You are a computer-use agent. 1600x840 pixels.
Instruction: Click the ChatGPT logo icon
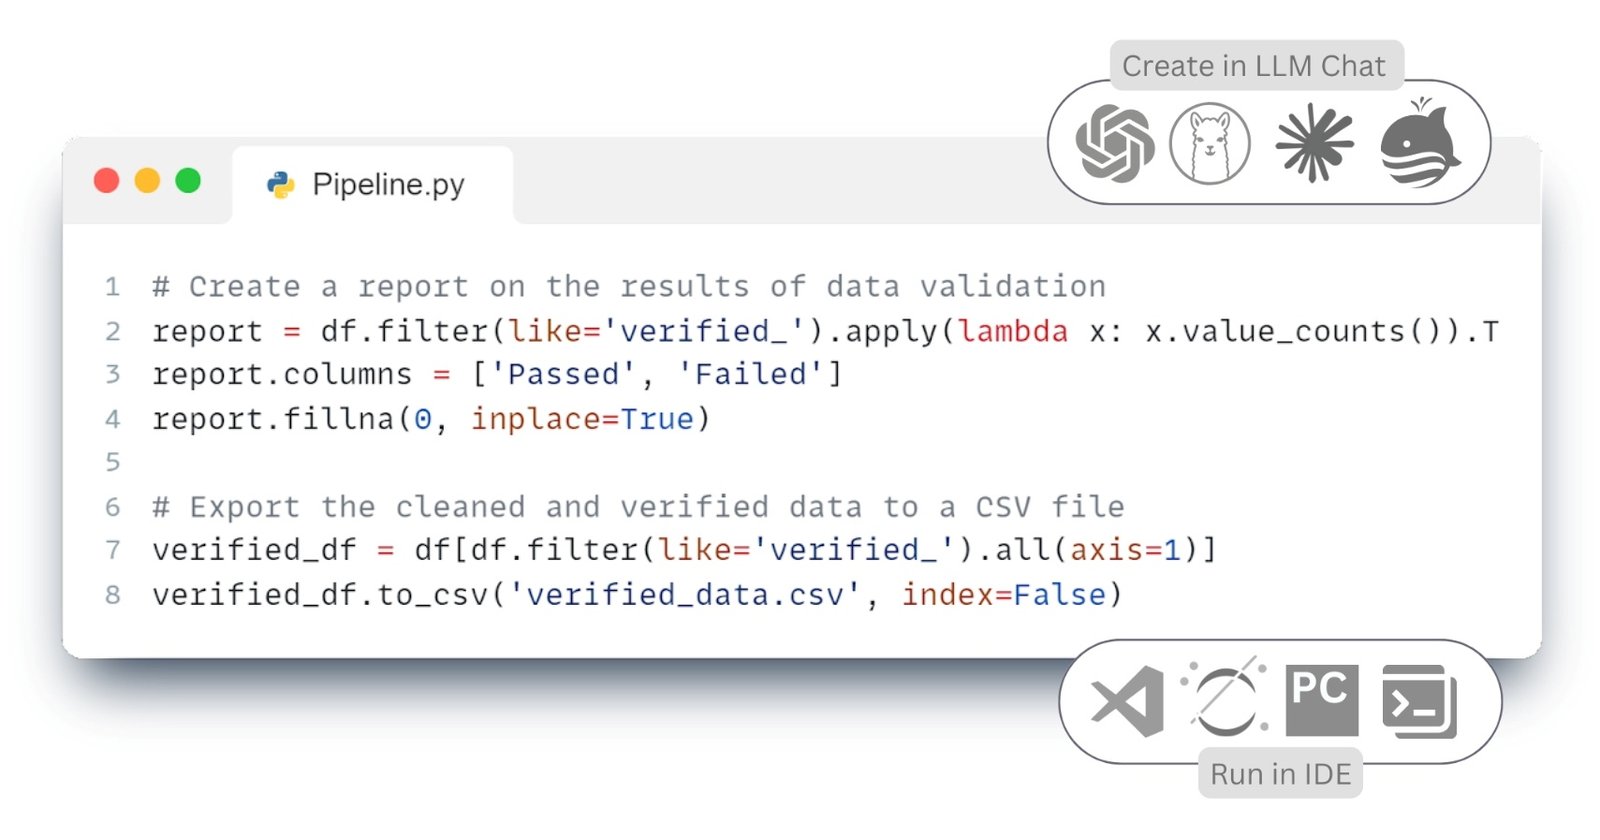point(1114,143)
